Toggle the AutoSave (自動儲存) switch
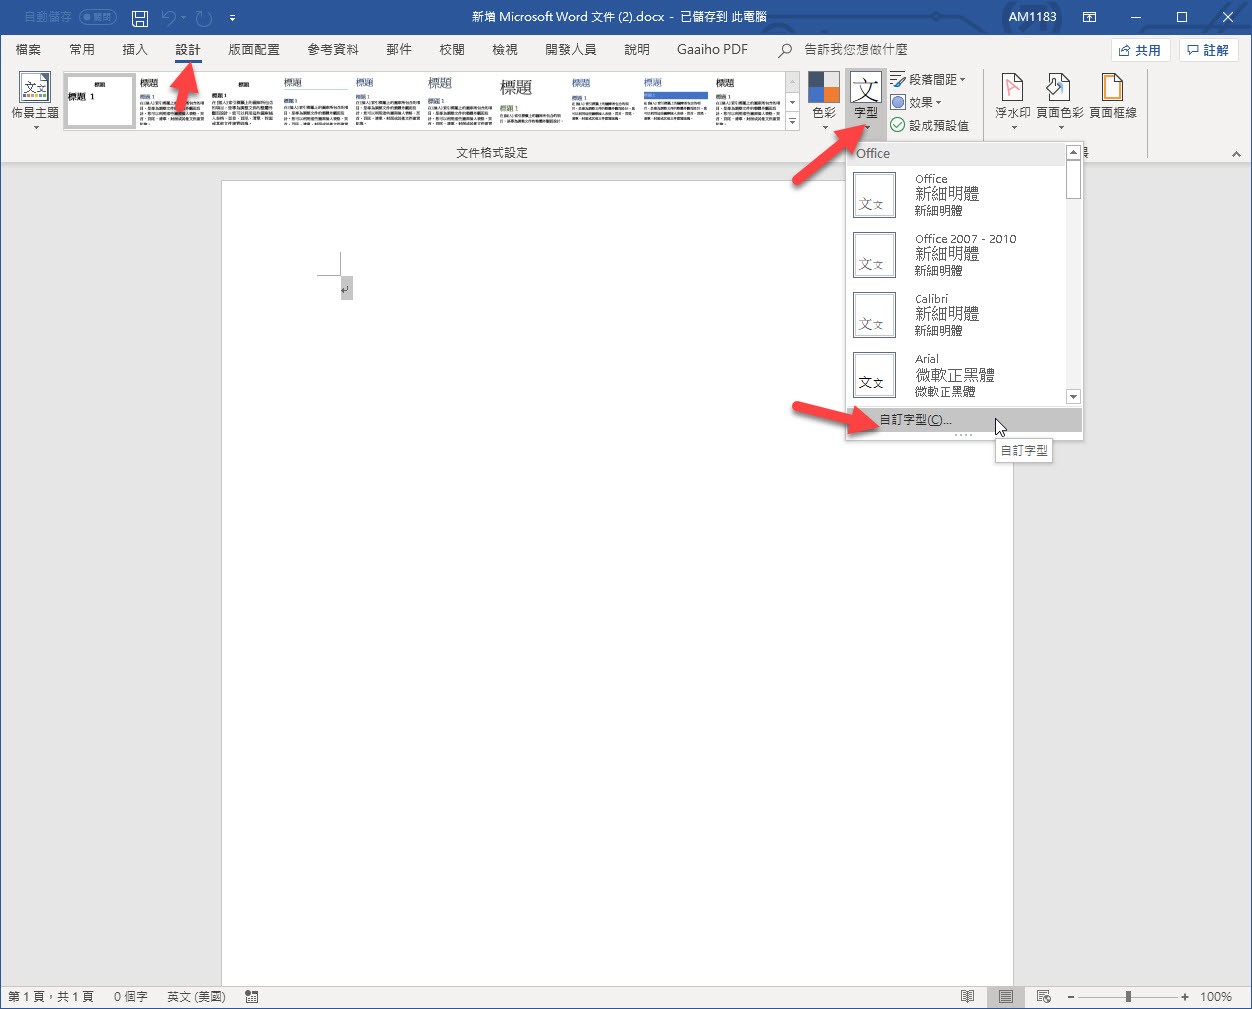The image size is (1252, 1009). 97,17
